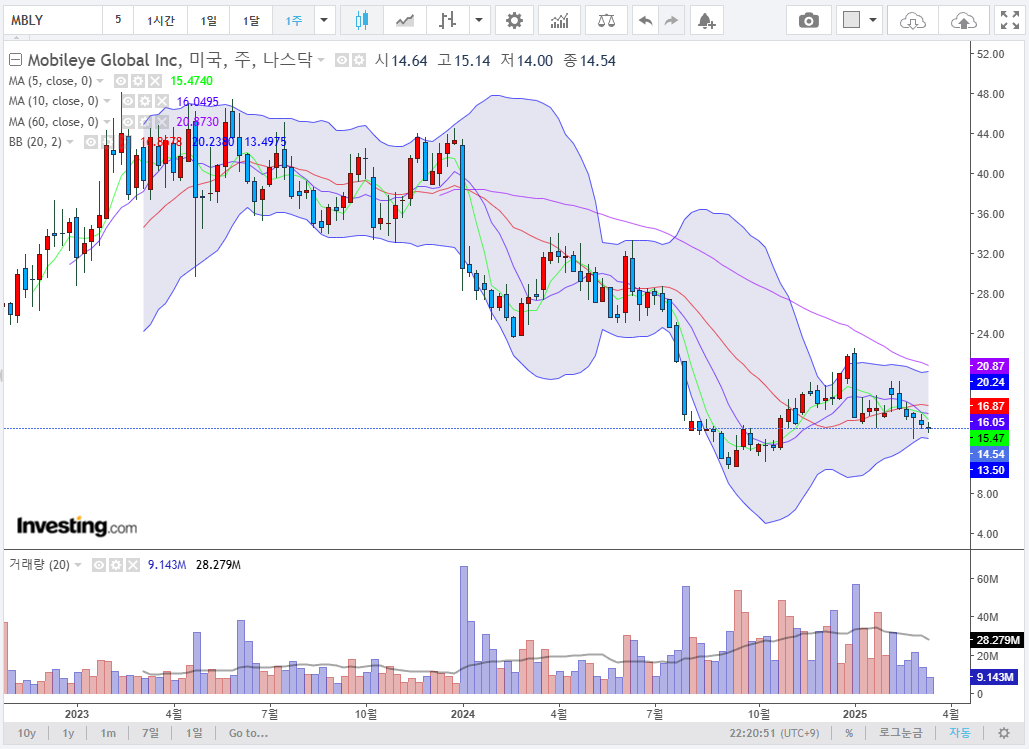This screenshot has width=1029, height=749.
Task: Open MA 5 indicator settings gear
Action: [138, 81]
